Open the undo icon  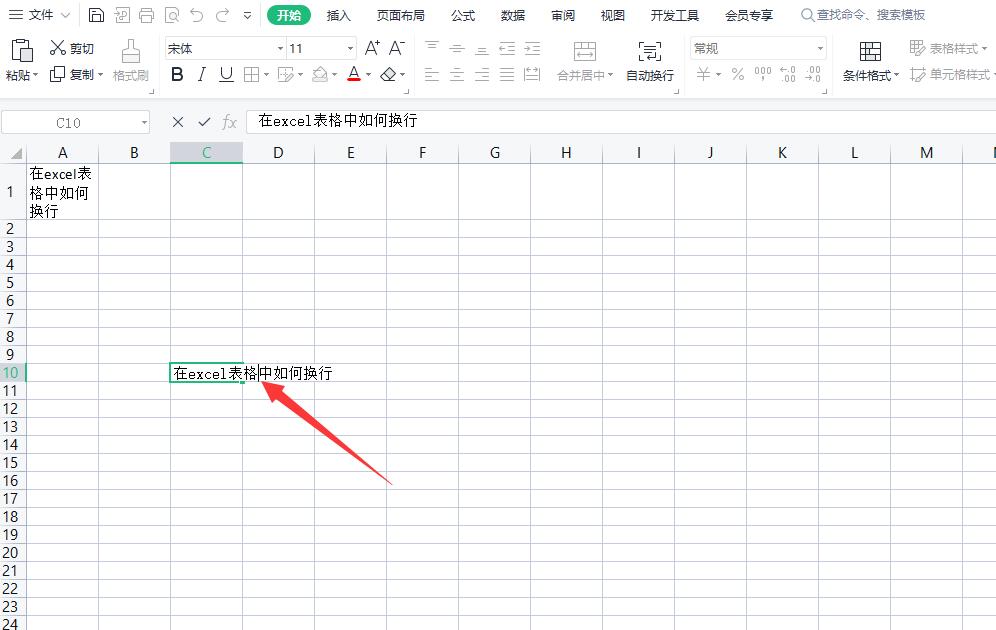click(198, 15)
